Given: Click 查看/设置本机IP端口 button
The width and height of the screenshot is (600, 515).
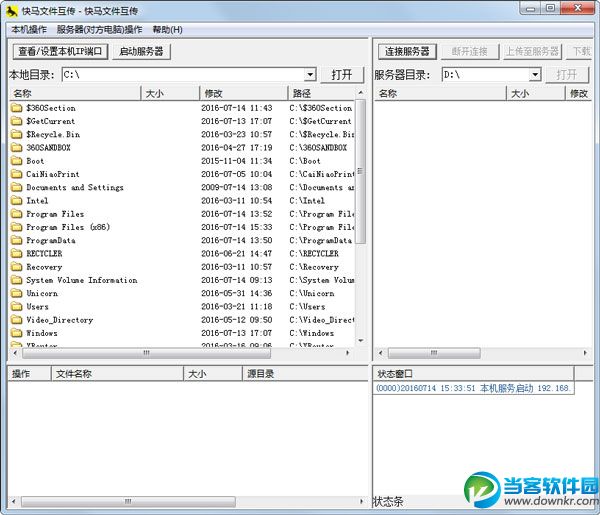Looking at the screenshot, I should pos(60,51).
